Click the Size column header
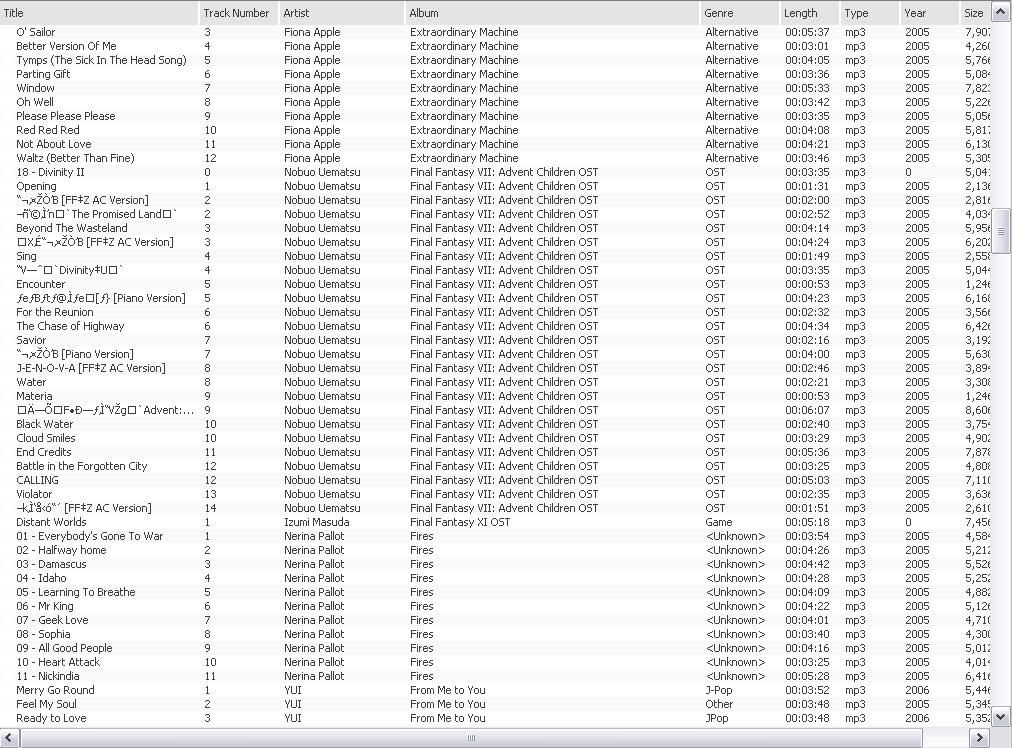Image resolution: width=1012 pixels, height=748 pixels. coord(975,13)
